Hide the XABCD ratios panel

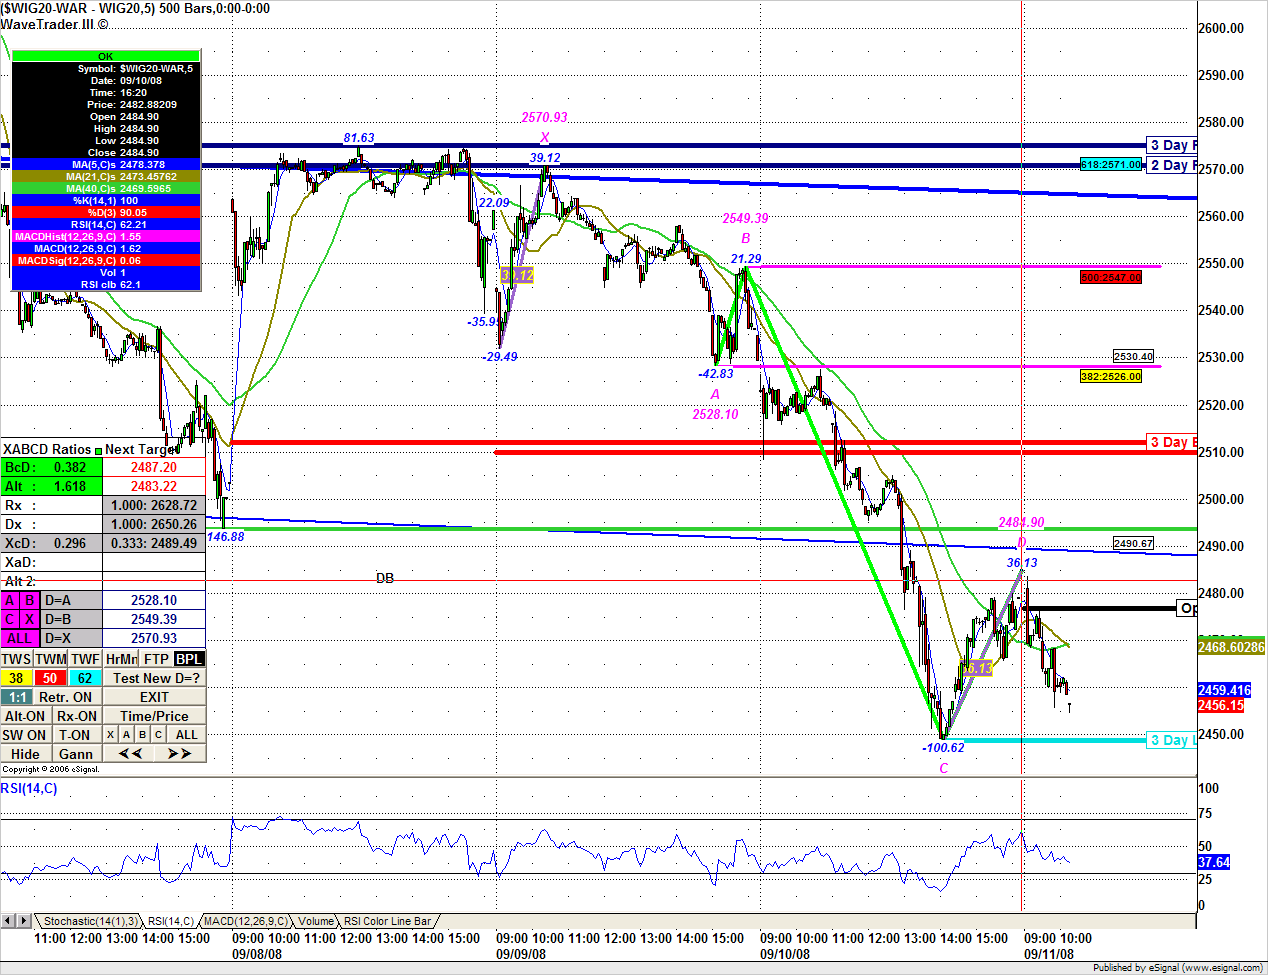pyautogui.click(x=26, y=754)
